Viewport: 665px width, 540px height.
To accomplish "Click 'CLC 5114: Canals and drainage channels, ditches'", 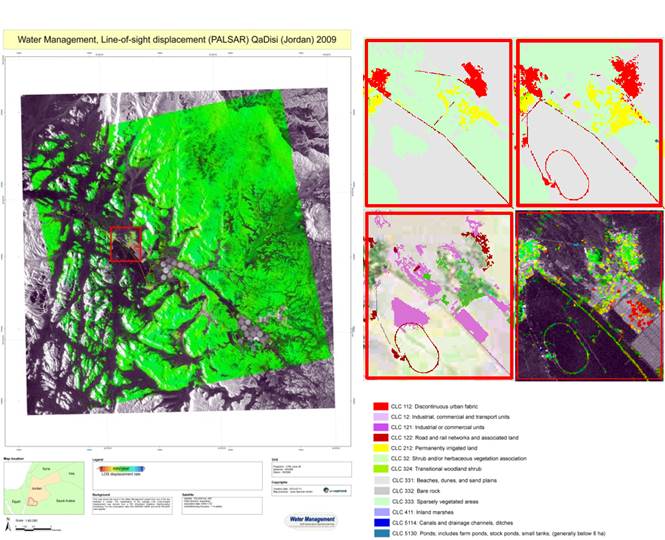I will 453,523.
